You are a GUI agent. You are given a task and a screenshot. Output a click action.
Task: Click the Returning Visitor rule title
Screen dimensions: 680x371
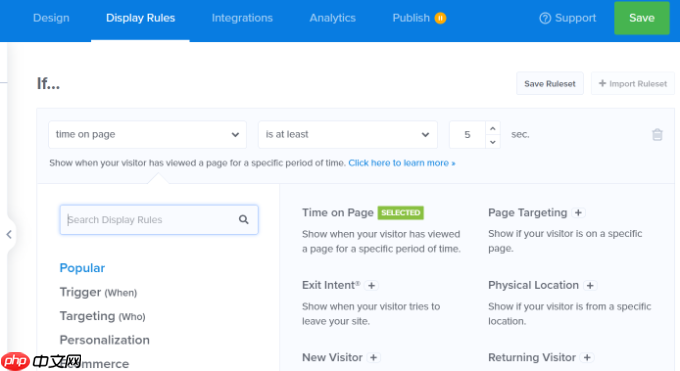coord(532,358)
